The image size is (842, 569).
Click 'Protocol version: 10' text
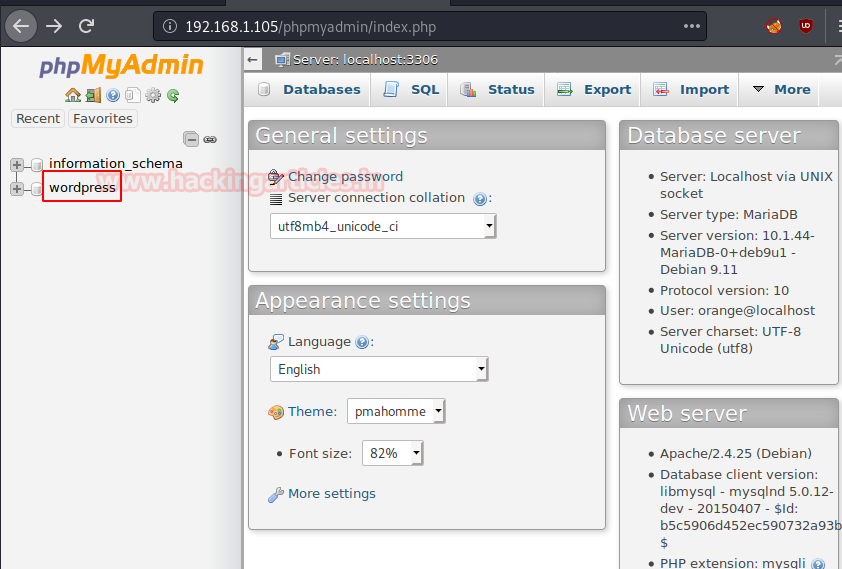(724, 290)
